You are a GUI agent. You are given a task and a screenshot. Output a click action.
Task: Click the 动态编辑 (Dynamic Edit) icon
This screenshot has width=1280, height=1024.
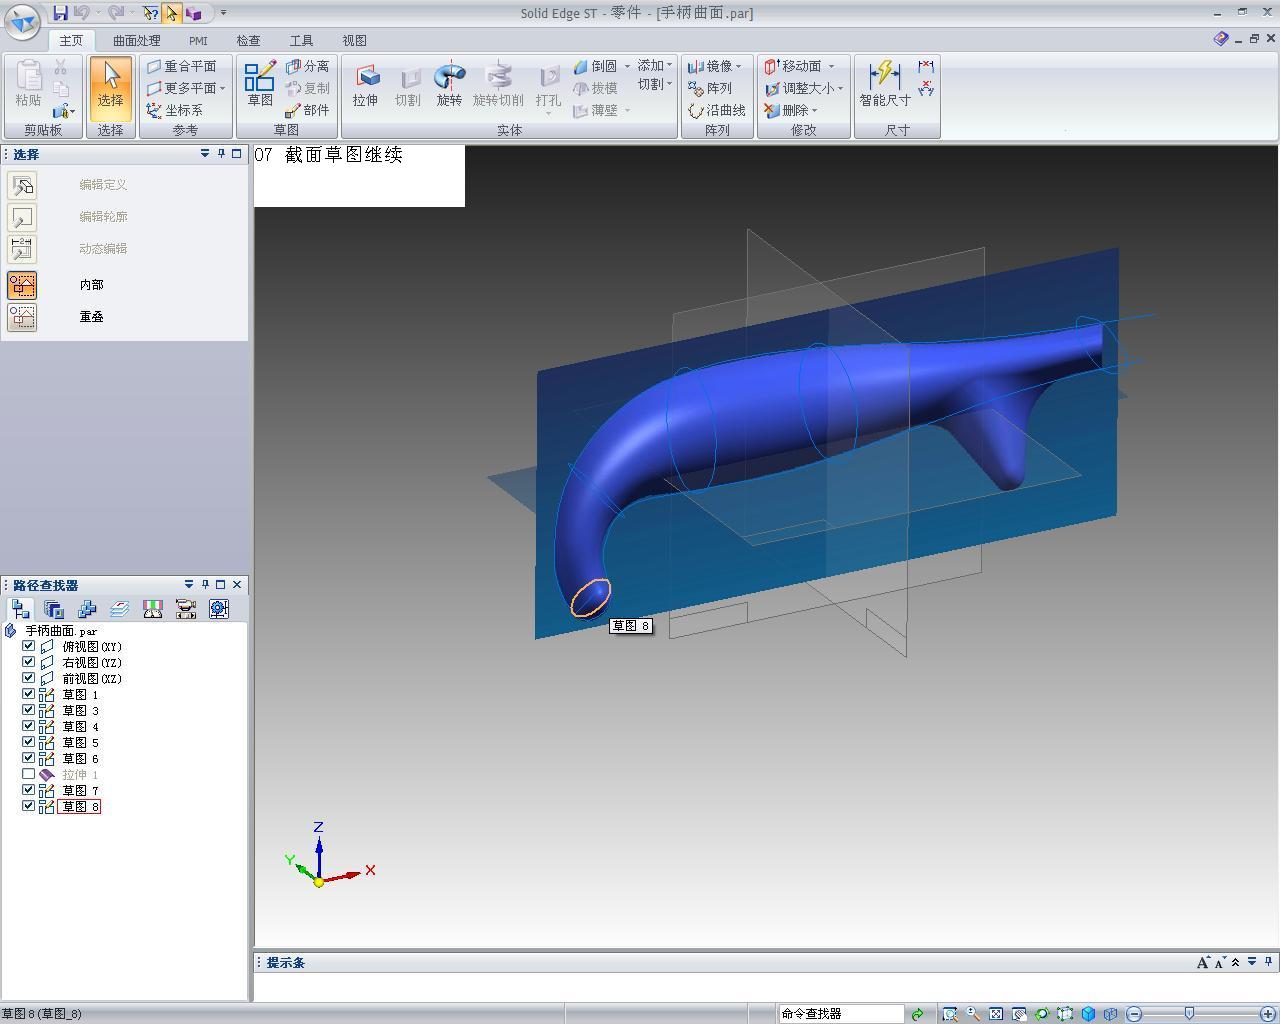coord(22,249)
